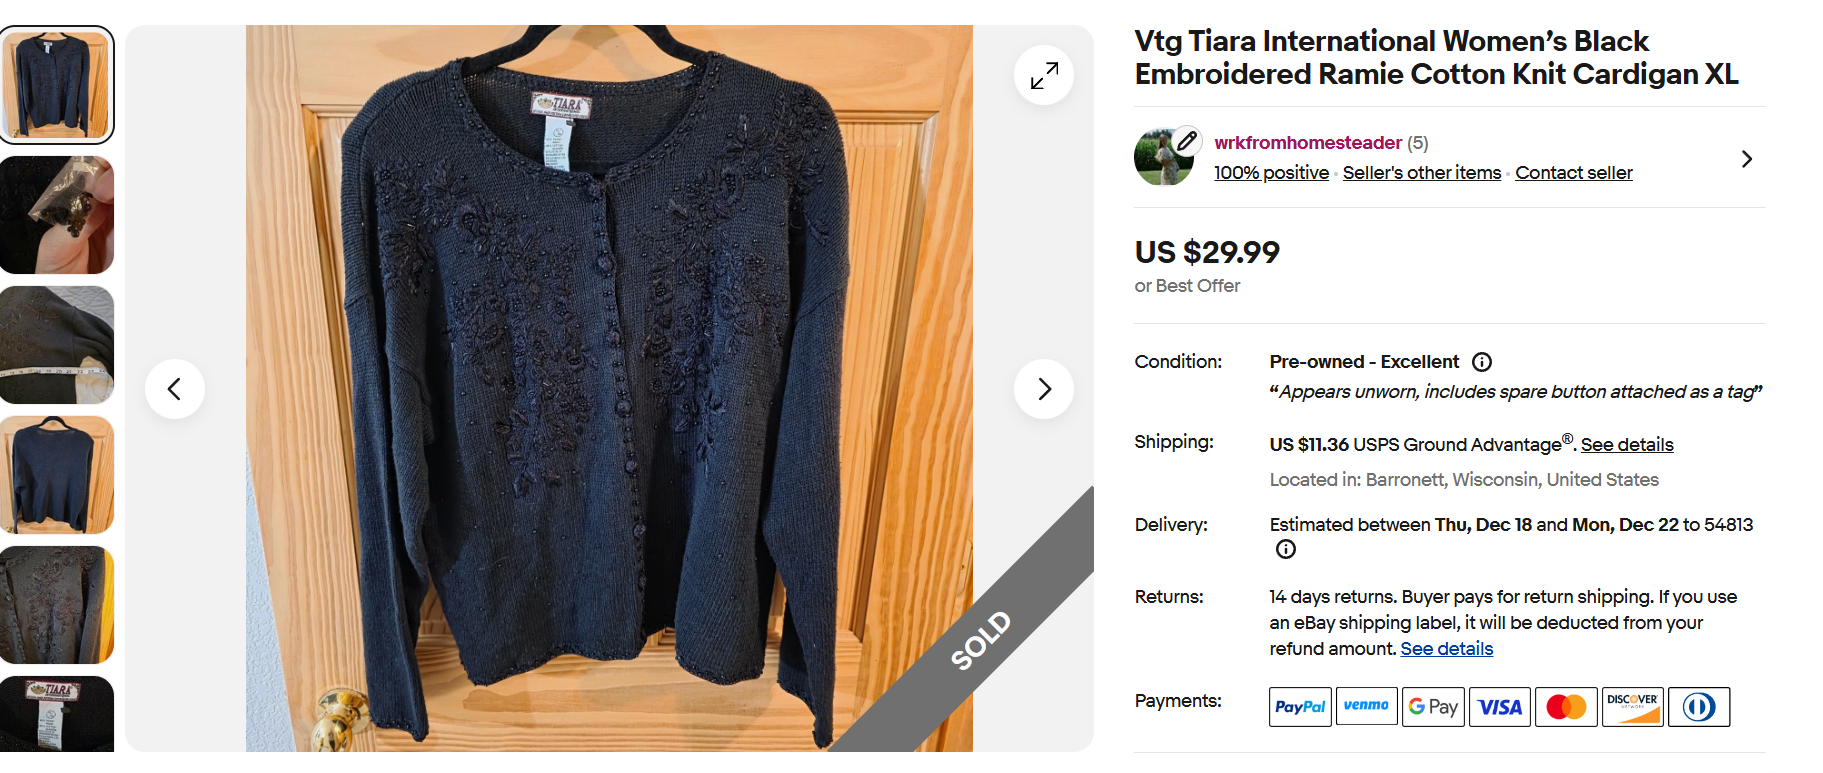Open Seller's other items link
The image size is (1823, 773).
click(1421, 173)
